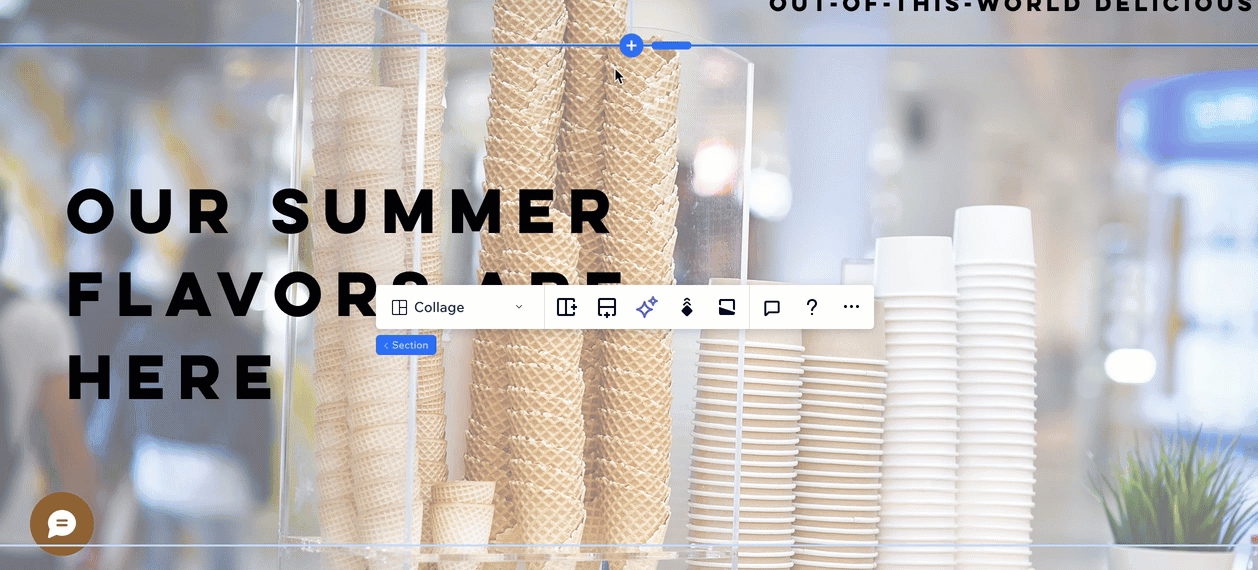Open the section background settings icon
1258x570 pixels.
click(727, 307)
